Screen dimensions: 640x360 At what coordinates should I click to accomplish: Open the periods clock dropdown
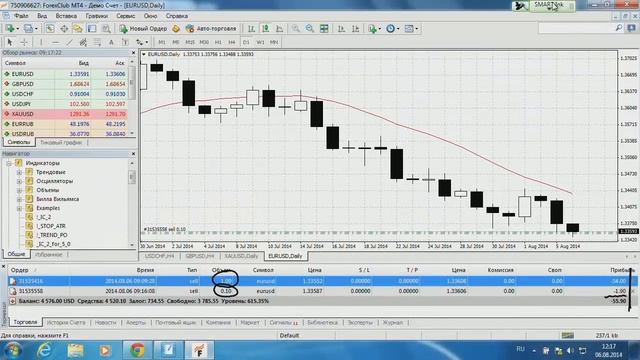click(x=393, y=29)
